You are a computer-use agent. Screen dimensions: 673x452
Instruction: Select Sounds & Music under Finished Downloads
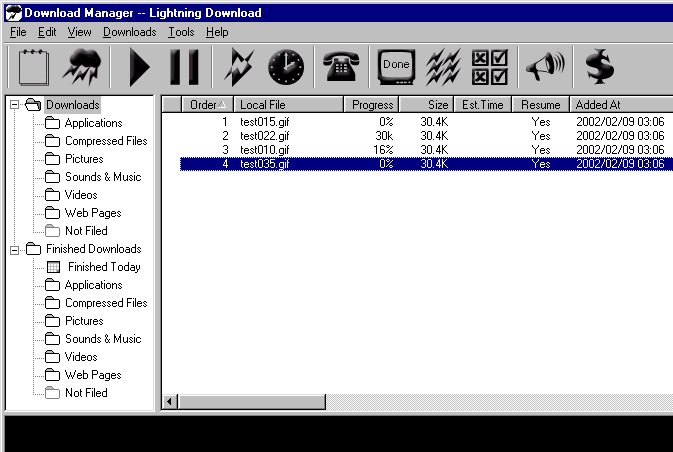pos(103,339)
